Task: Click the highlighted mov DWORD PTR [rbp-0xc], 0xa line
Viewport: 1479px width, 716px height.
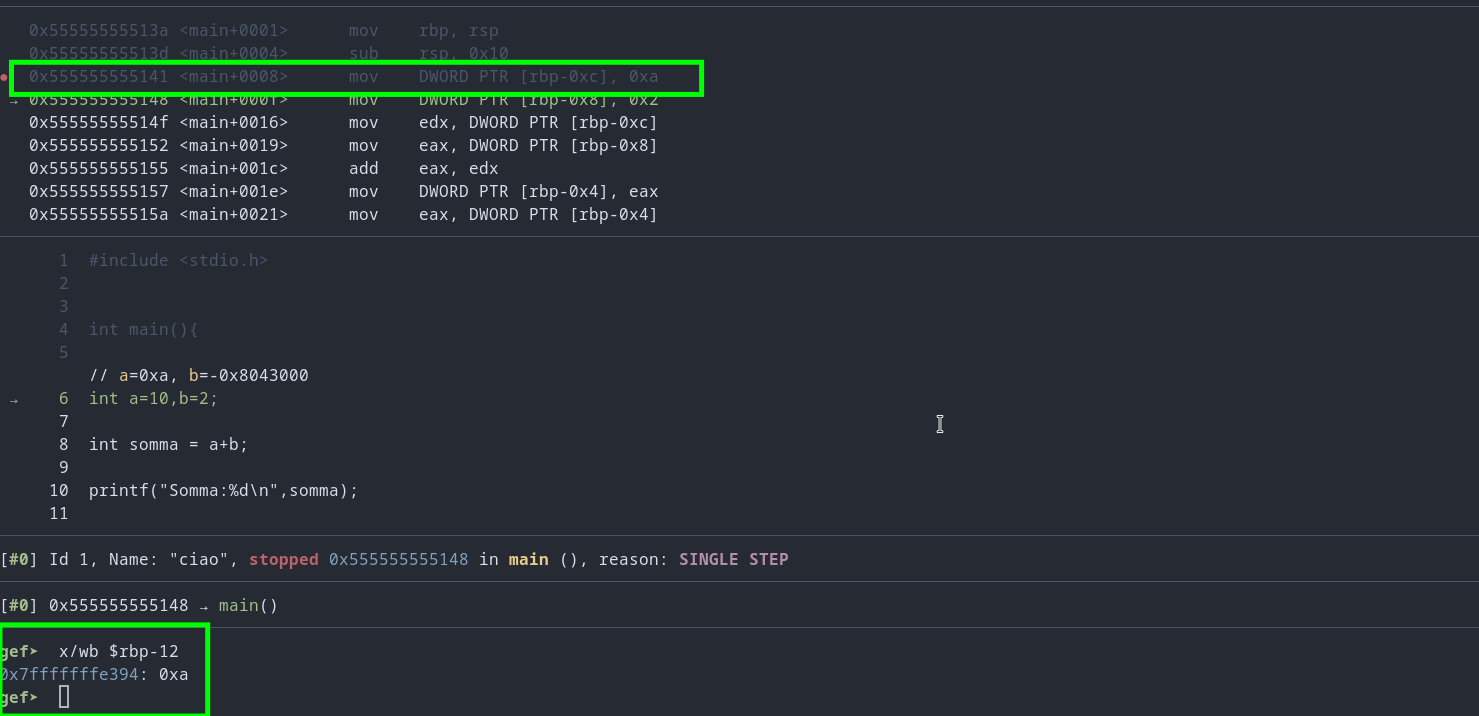Action: 344,77
